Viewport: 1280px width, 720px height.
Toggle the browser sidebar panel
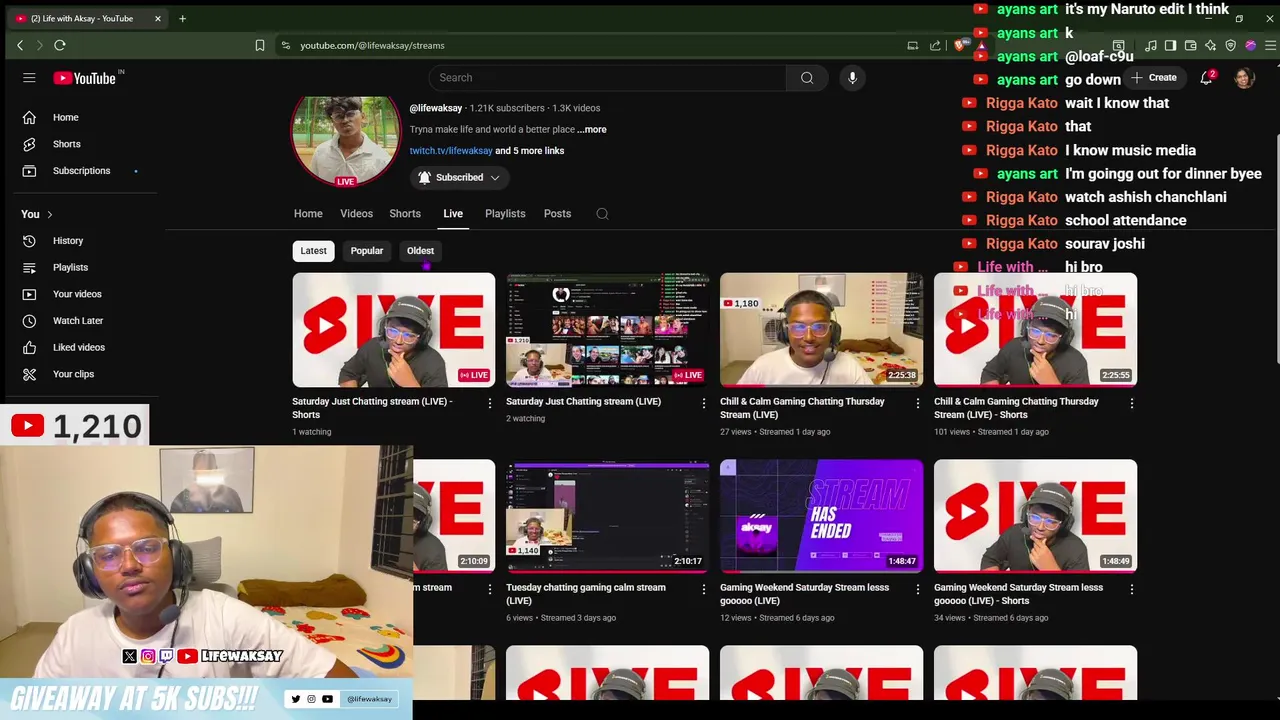(1171, 45)
